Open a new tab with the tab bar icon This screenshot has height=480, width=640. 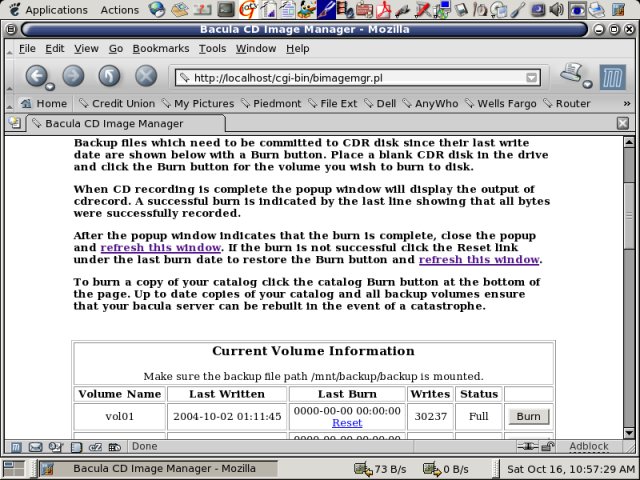14,122
